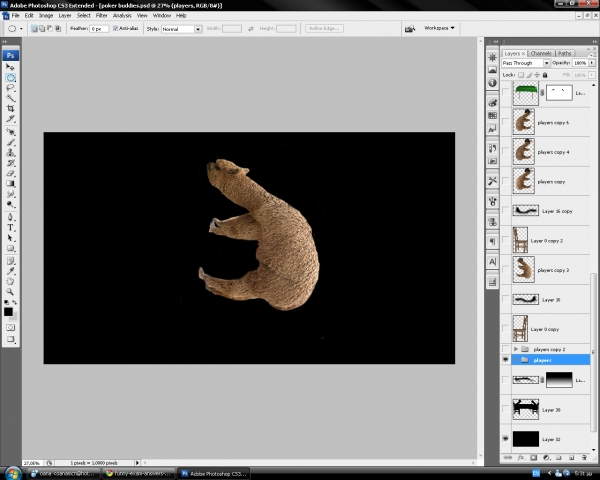Show the players copy 4 layer
Screen dimensions: 600x480
[x=505, y=151]
